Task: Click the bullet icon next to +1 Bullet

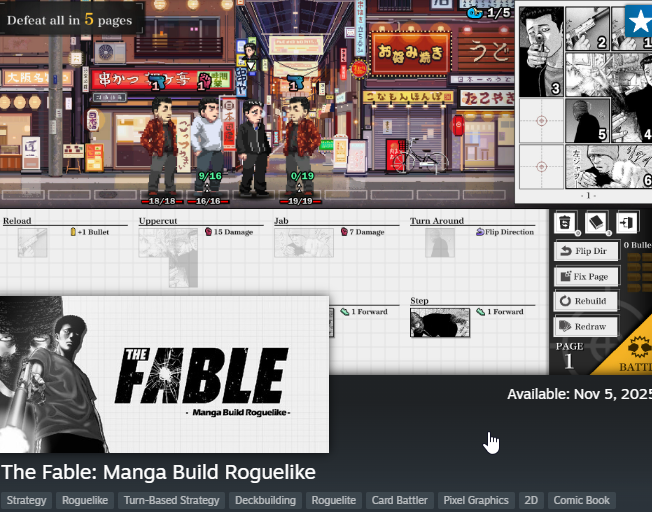Action: [x=73, y=232]
